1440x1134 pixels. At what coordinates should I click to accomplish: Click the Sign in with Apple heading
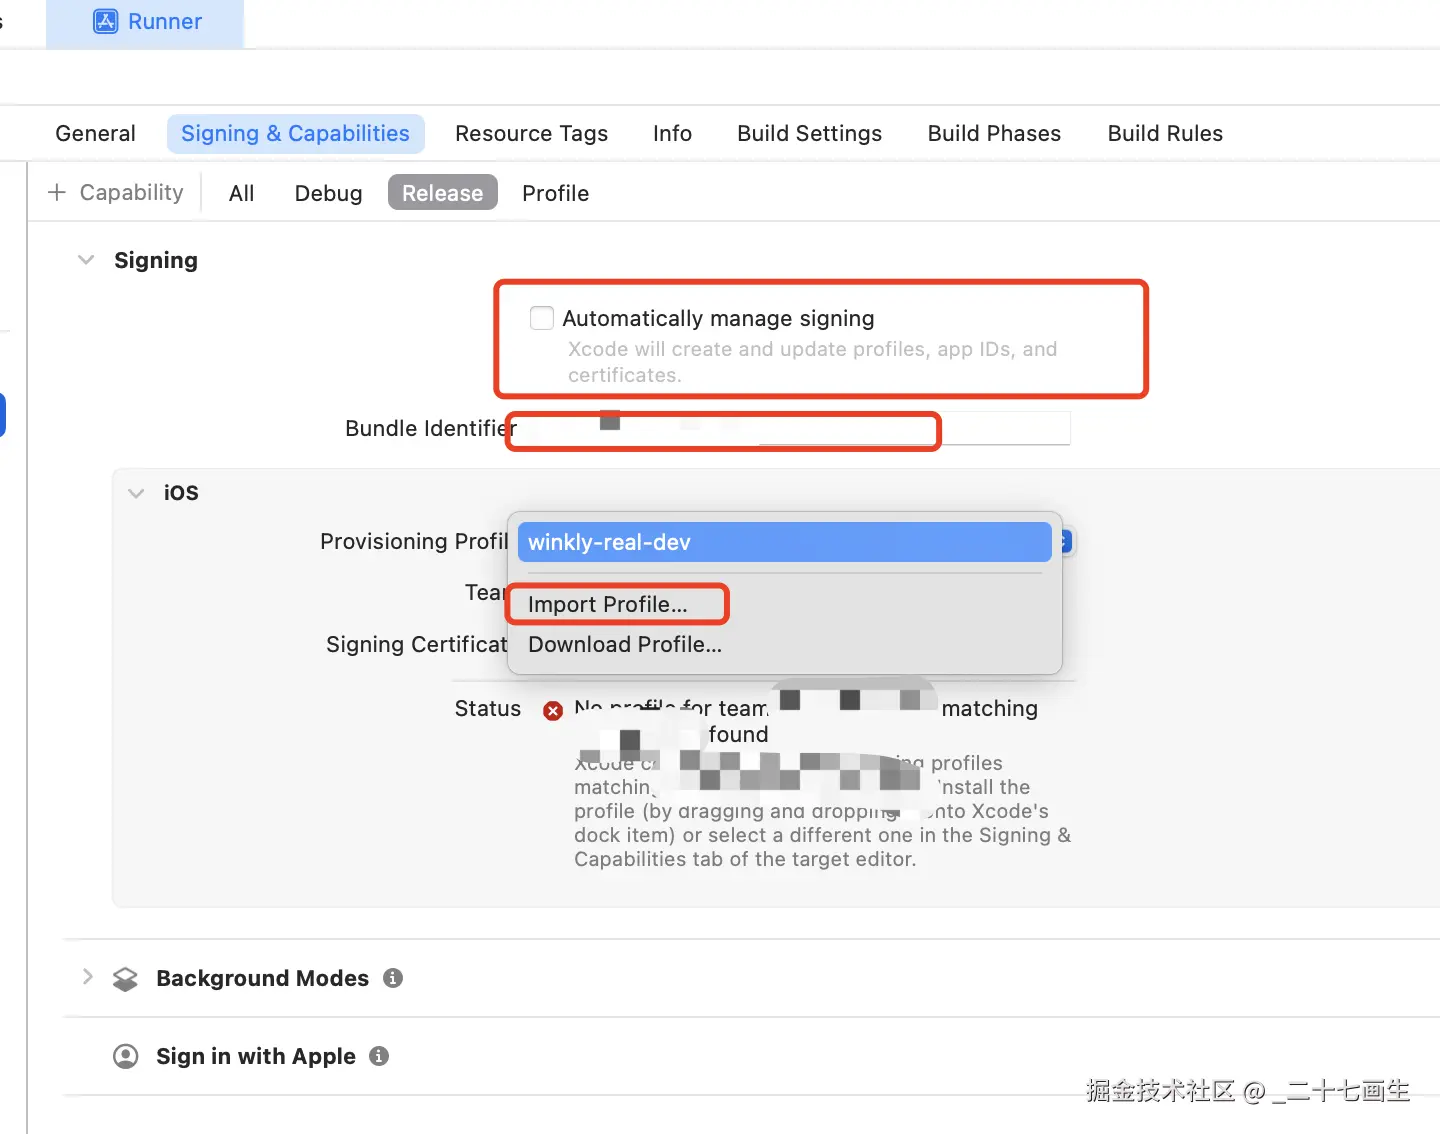pos(256,1057)
